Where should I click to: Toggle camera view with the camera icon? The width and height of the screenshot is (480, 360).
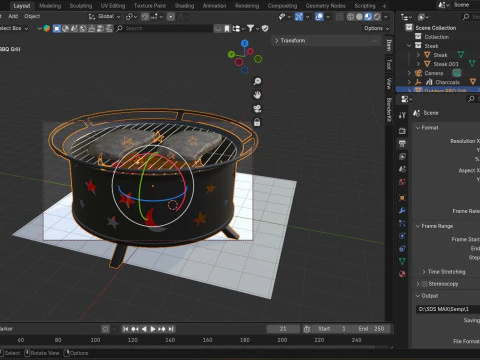[257, 109]
